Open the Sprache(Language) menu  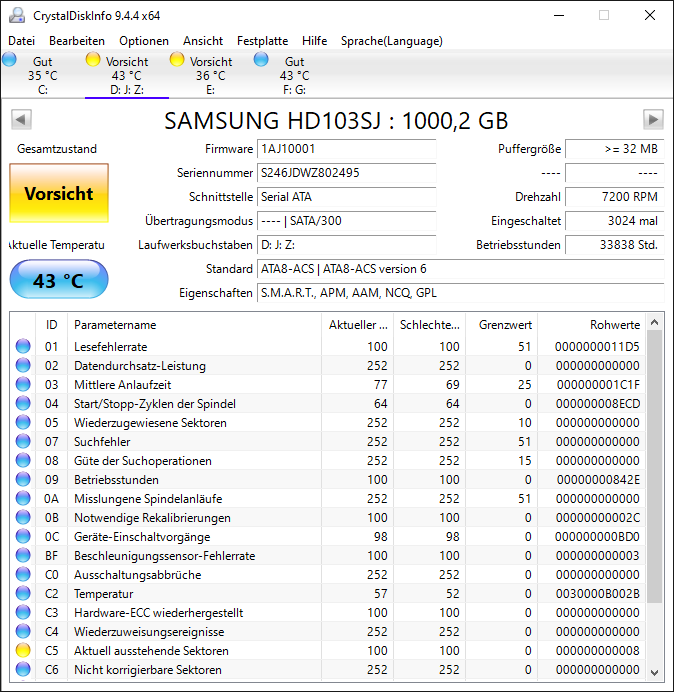tap(392, 41)
